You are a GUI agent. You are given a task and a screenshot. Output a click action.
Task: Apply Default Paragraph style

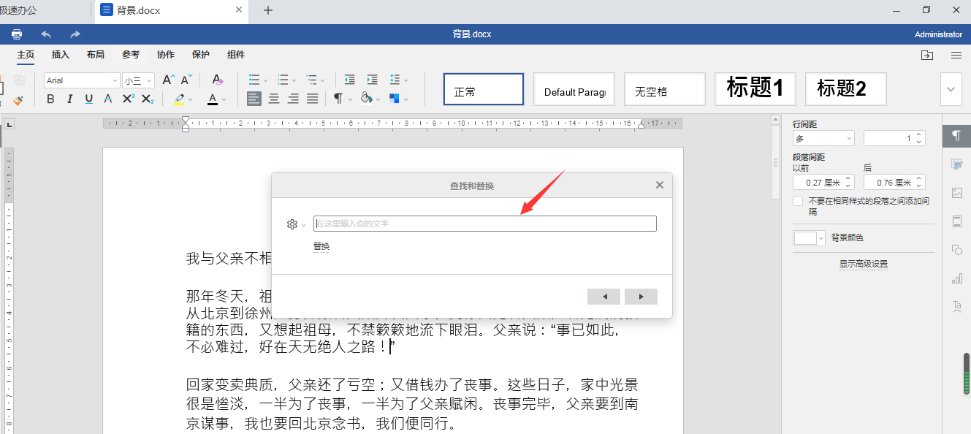click(x=574, y=89)
